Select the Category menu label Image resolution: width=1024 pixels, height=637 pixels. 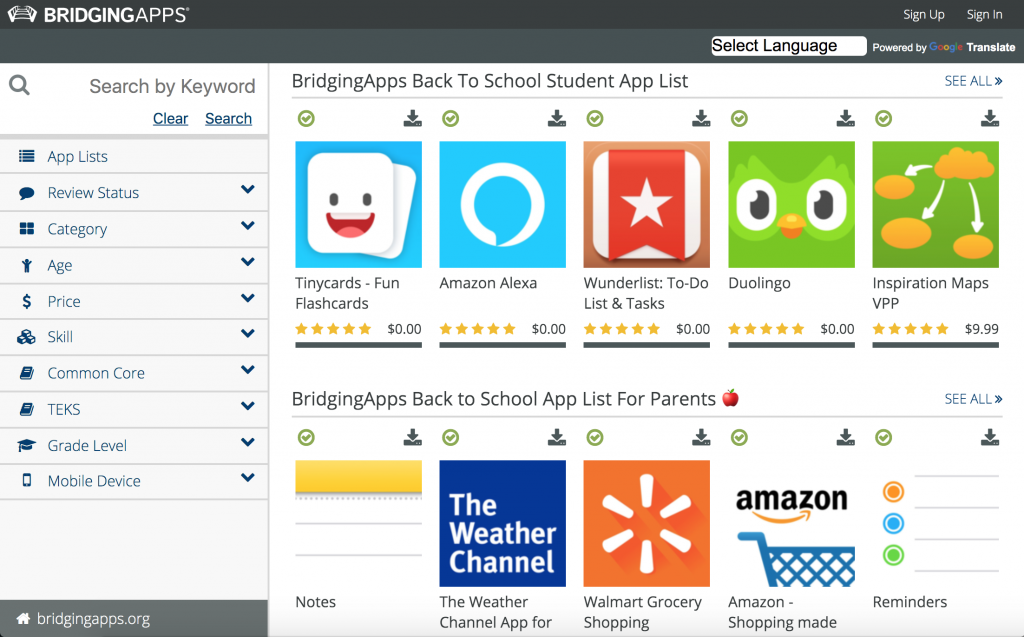coord(77,229)
